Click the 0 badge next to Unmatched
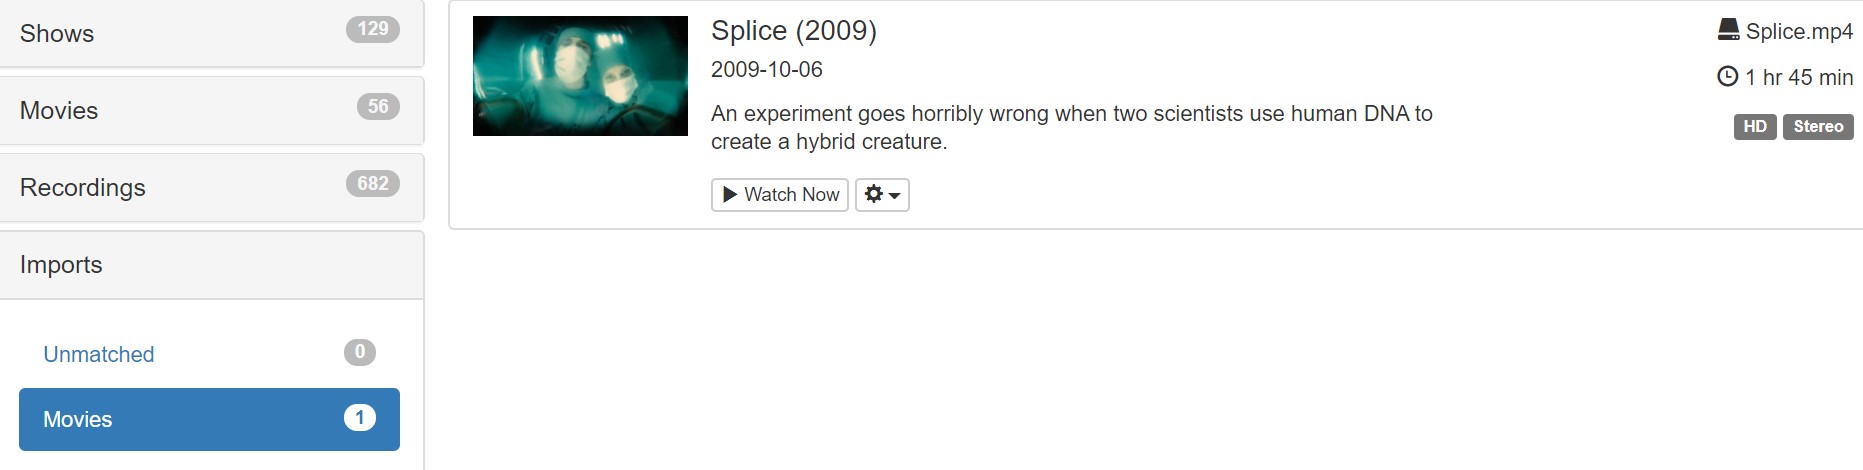The width and height of the screenshot is (1863, 470). (x=360, y=352)
